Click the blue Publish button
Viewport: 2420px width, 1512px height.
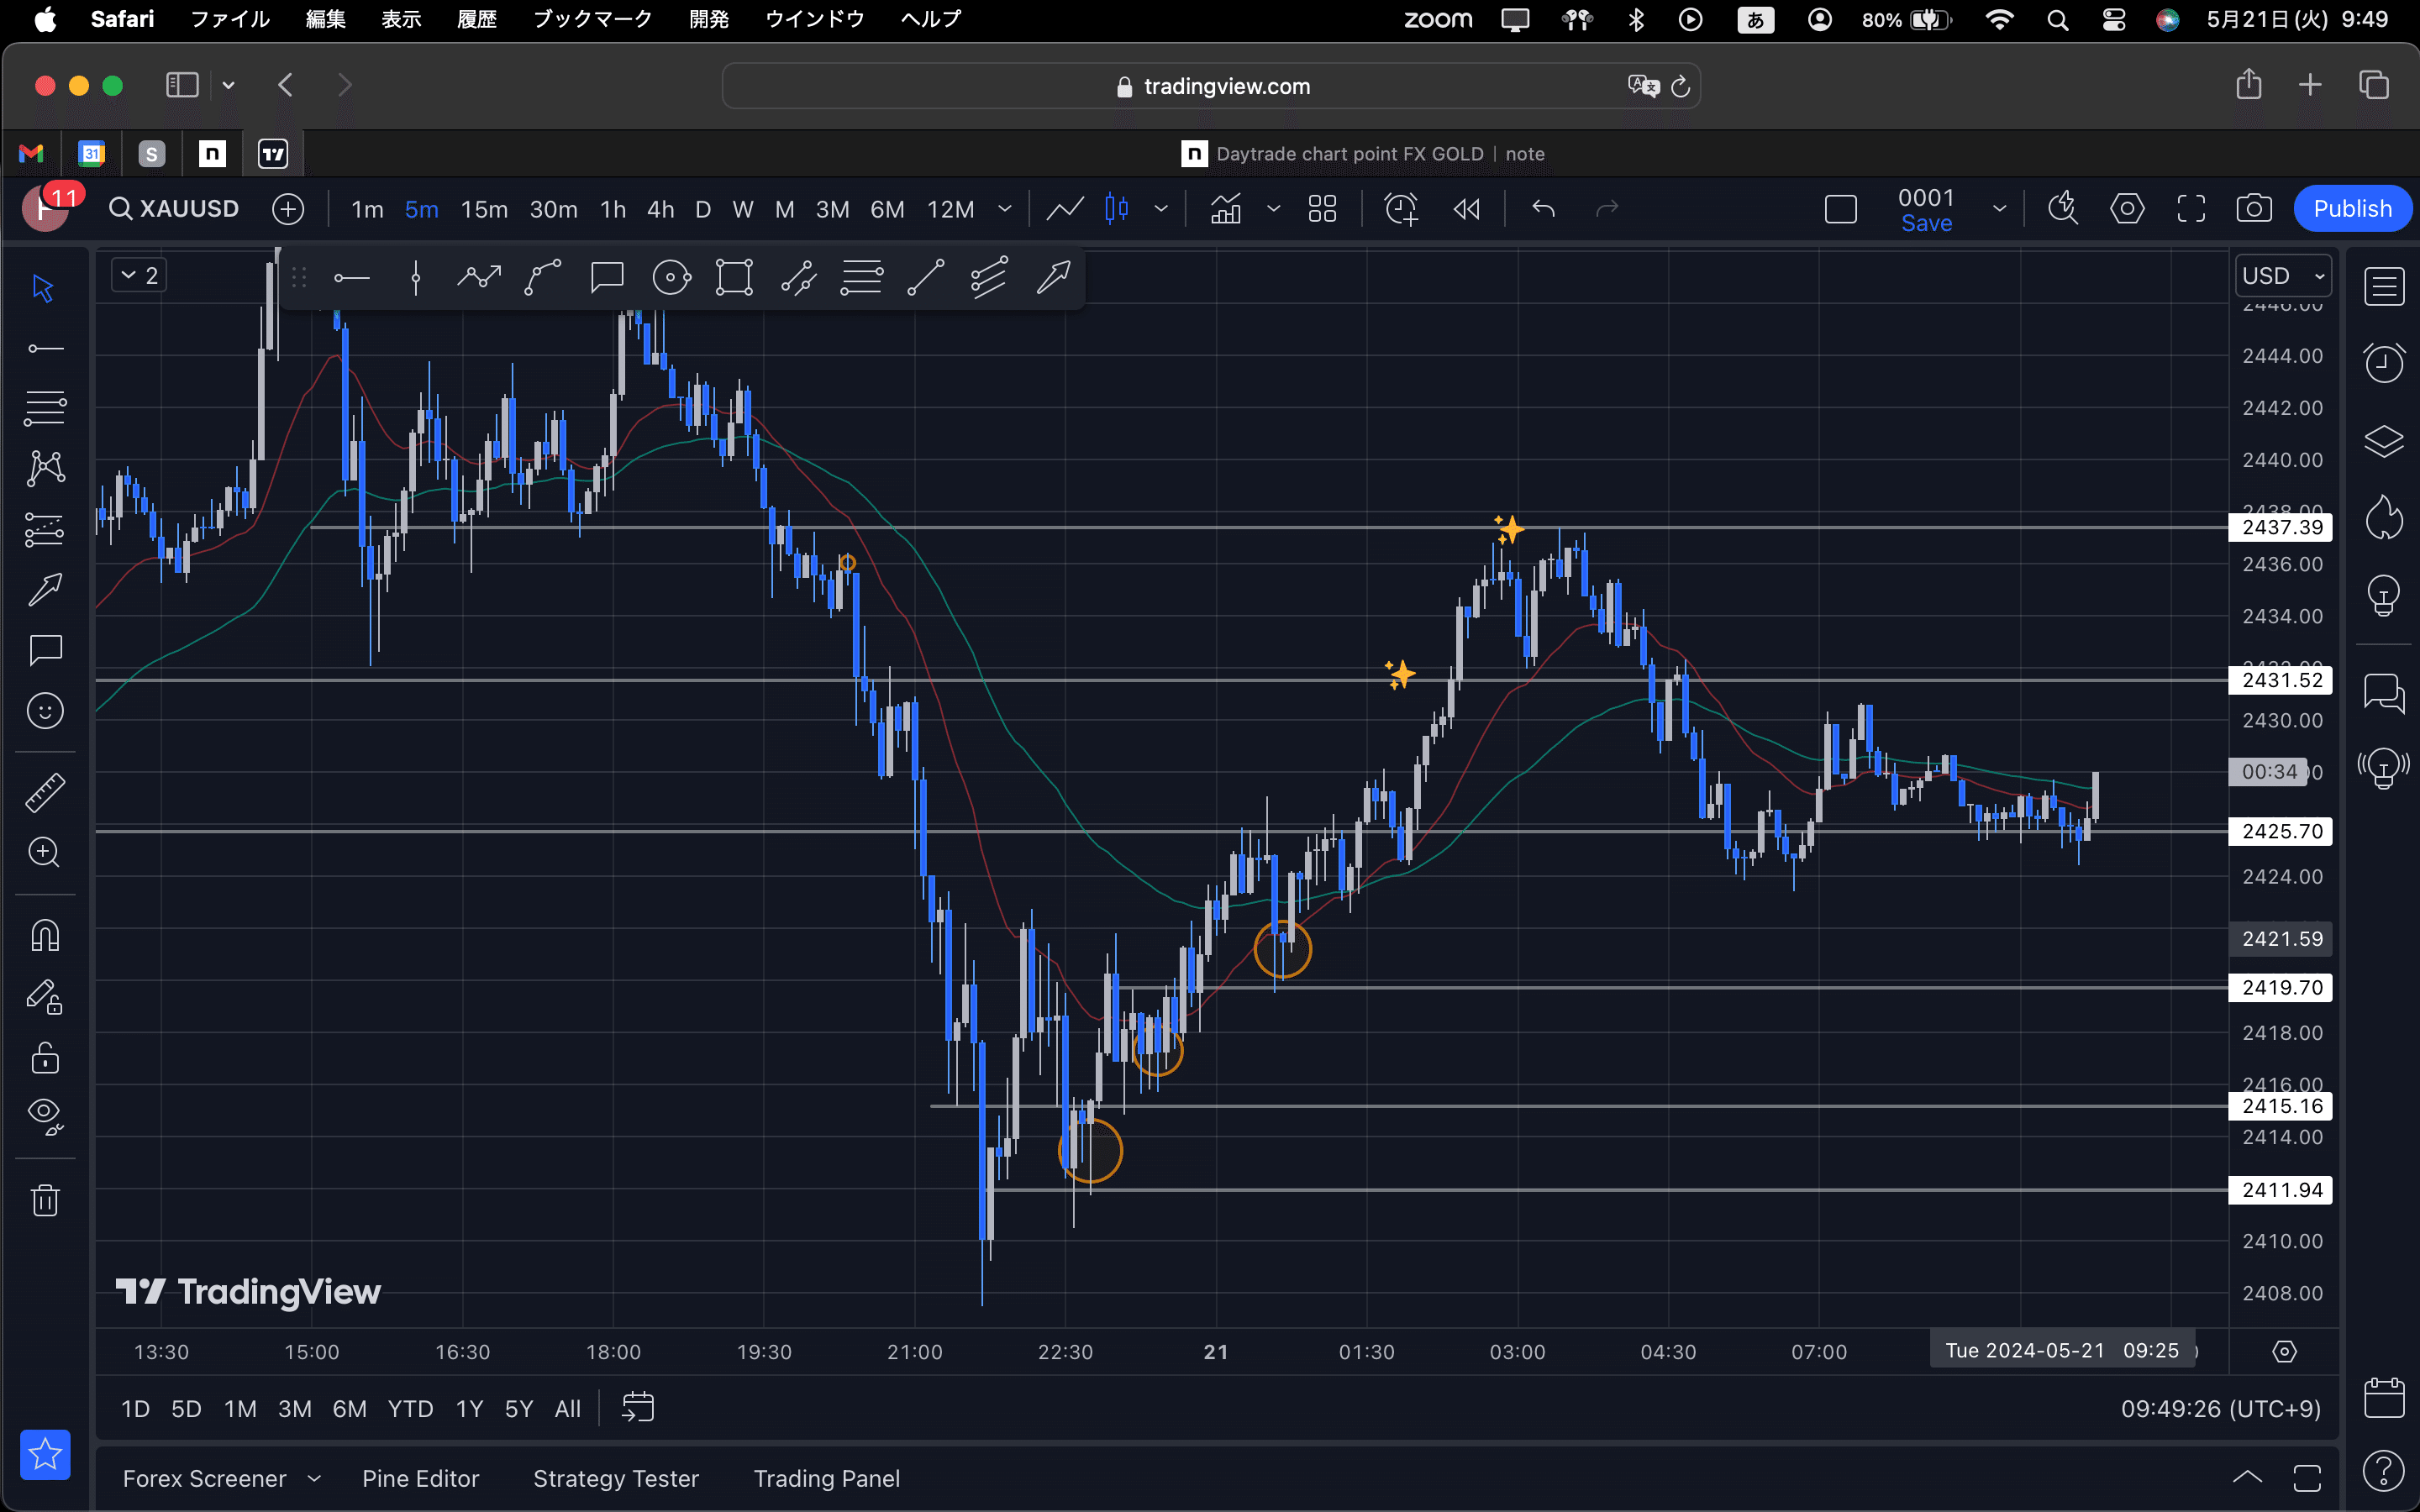tap(2352, 208)
